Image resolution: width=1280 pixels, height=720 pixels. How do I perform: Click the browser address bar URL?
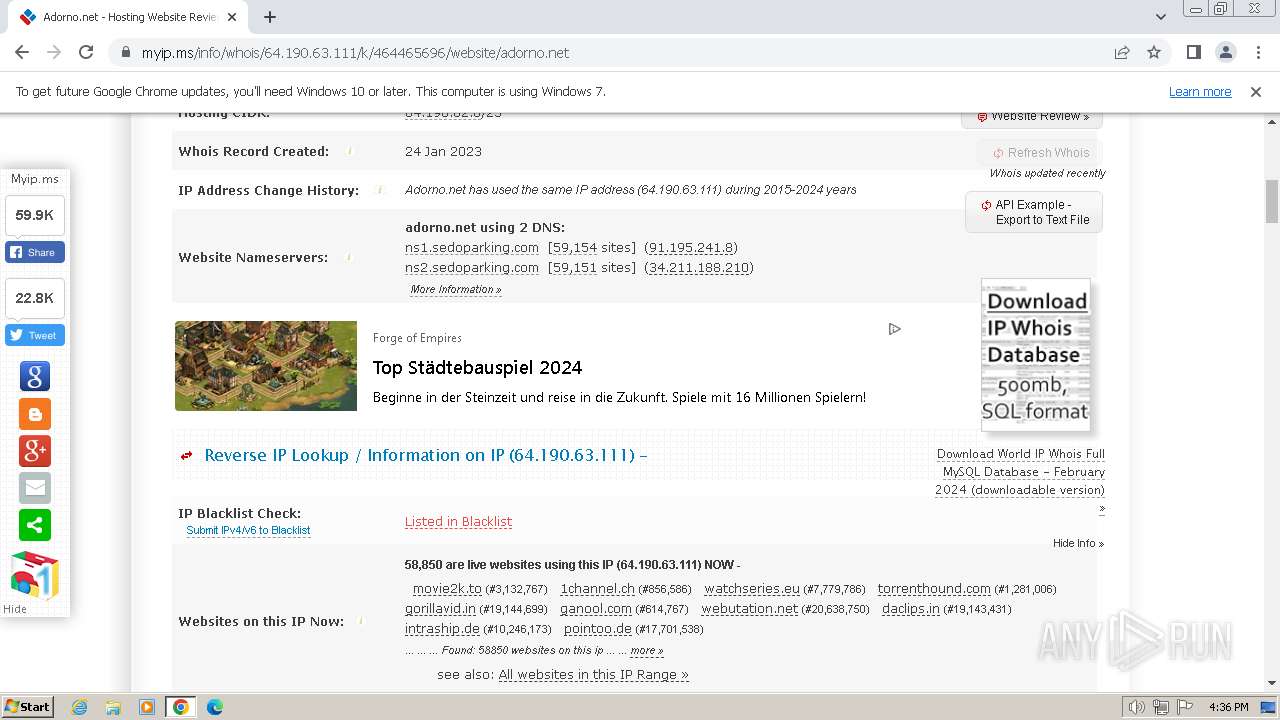[355, 53]
